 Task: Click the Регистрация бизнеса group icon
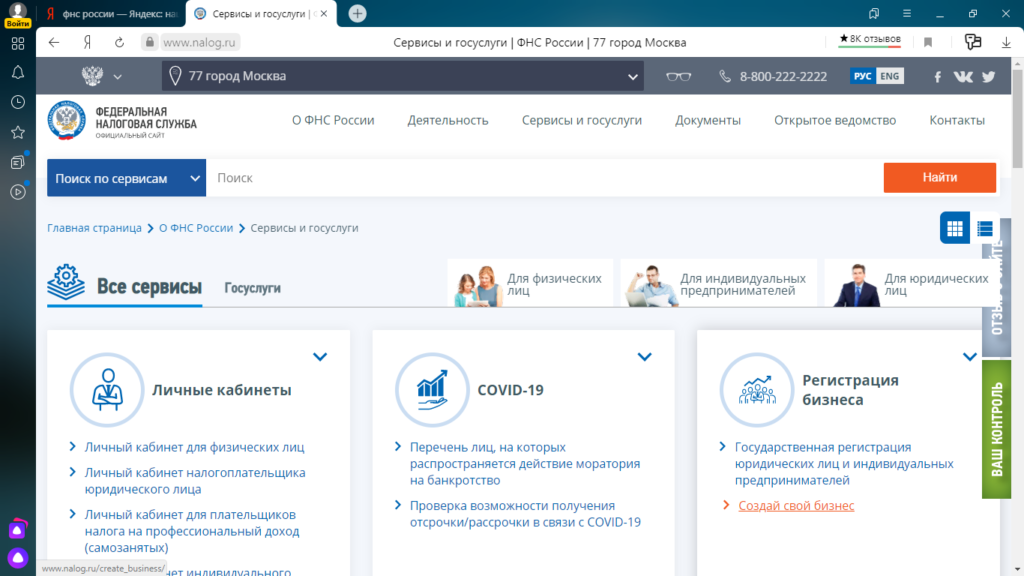point(757,390)
